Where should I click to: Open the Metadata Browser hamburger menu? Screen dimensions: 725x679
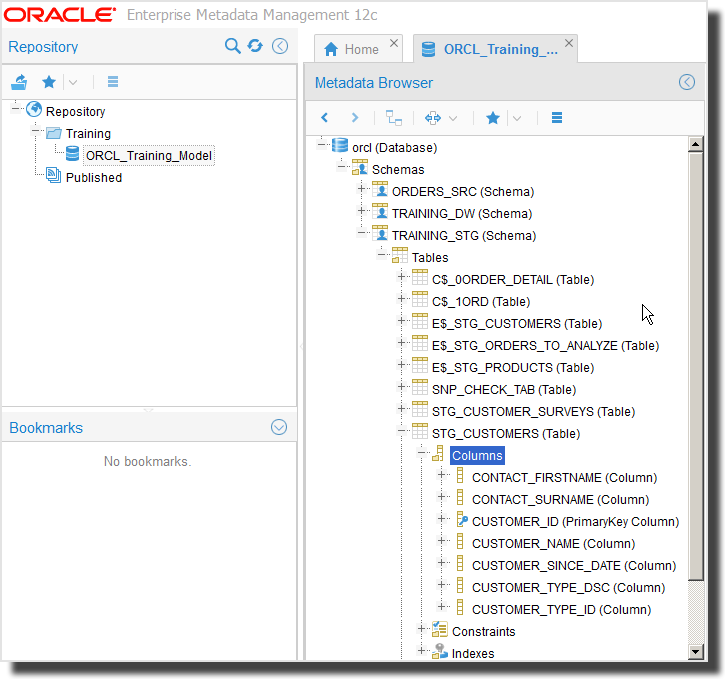(x=557, y=118)
